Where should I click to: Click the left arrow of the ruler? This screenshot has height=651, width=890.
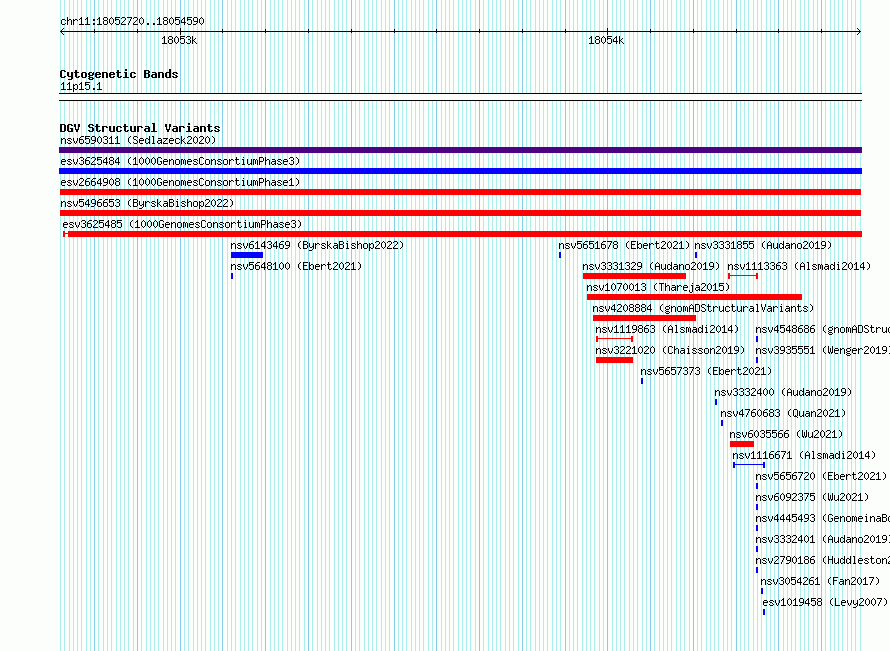[x=62, y=32]
